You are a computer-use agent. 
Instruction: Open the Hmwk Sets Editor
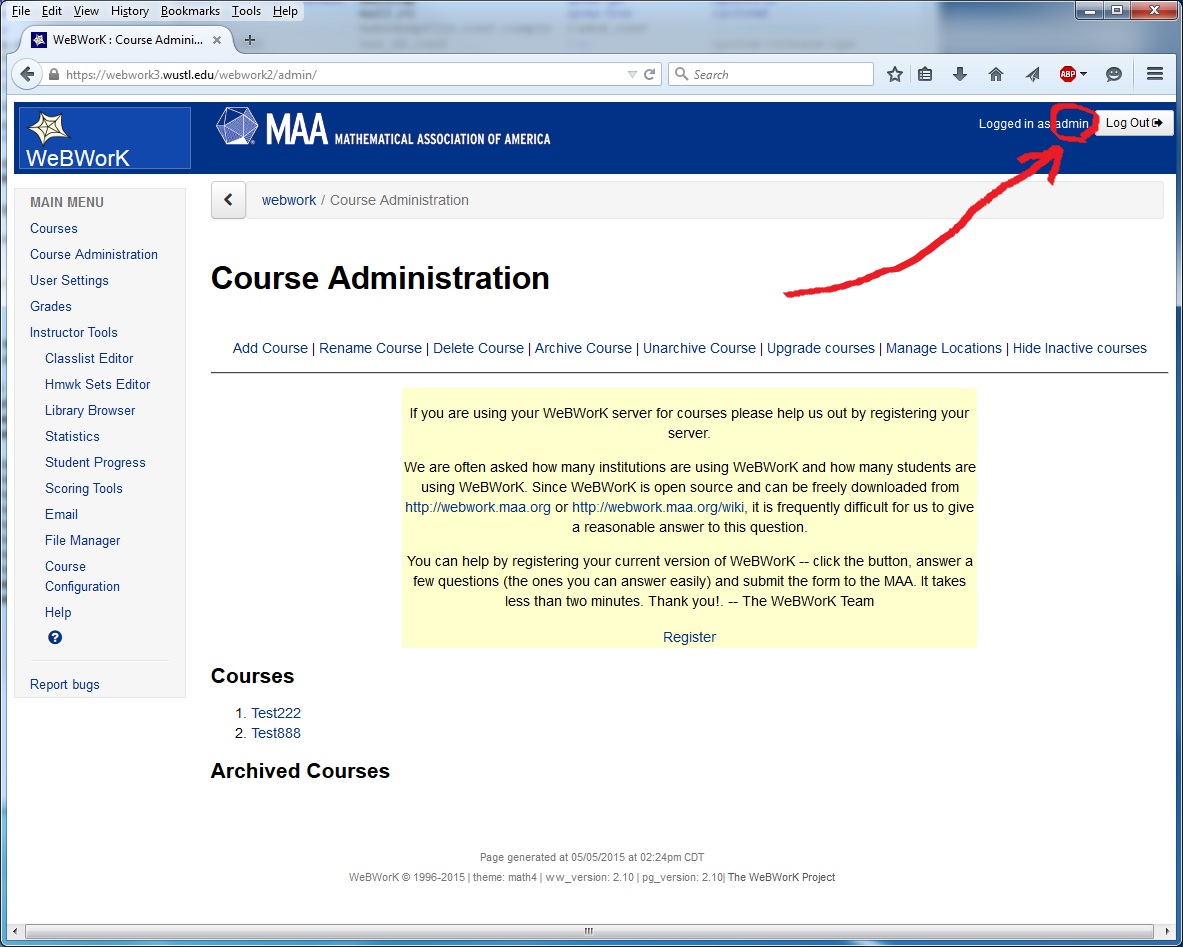[x=97, y=384]
